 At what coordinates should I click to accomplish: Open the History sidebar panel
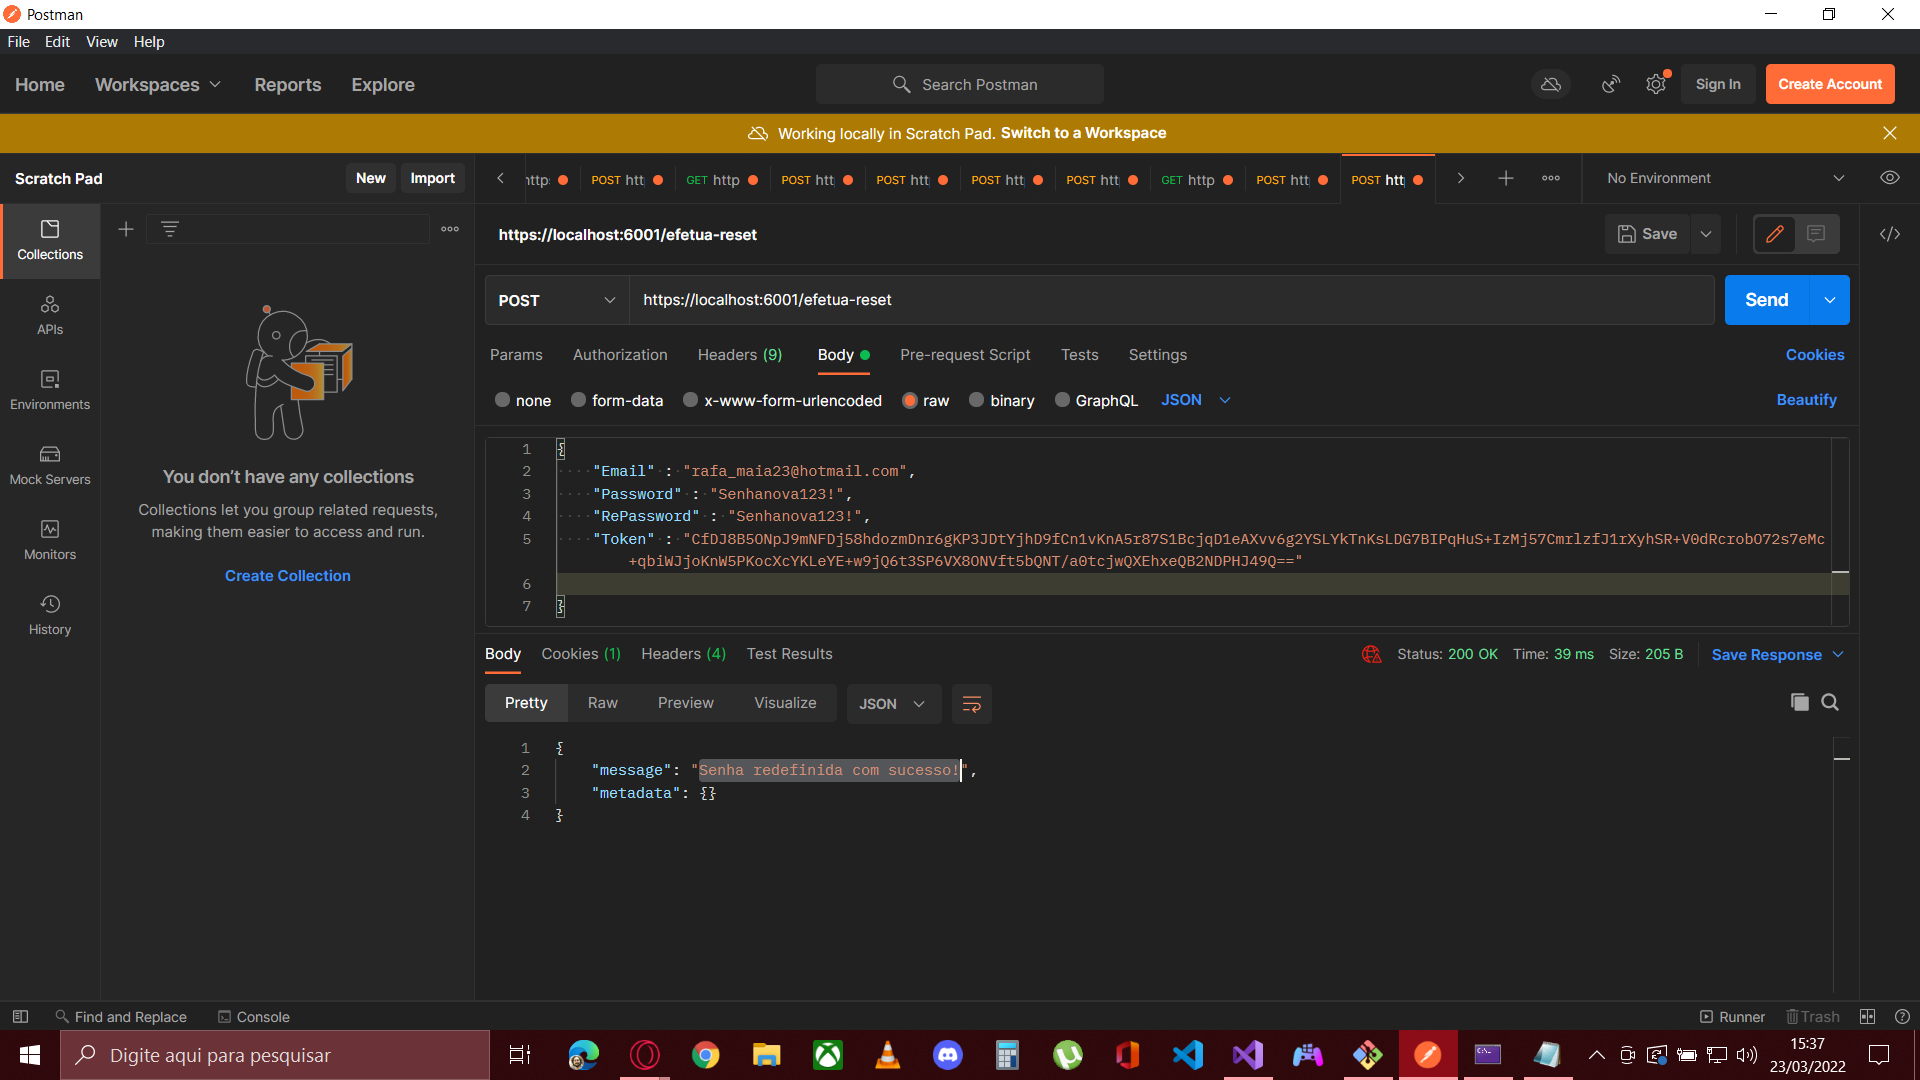(50, 616)
